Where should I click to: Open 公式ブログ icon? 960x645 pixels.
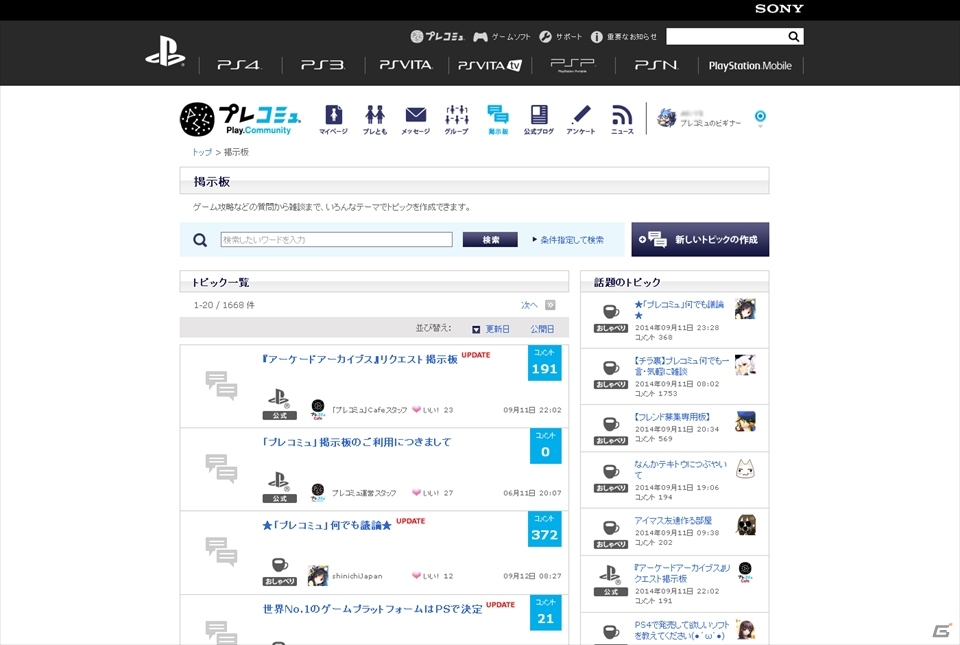tap(539, 119)
